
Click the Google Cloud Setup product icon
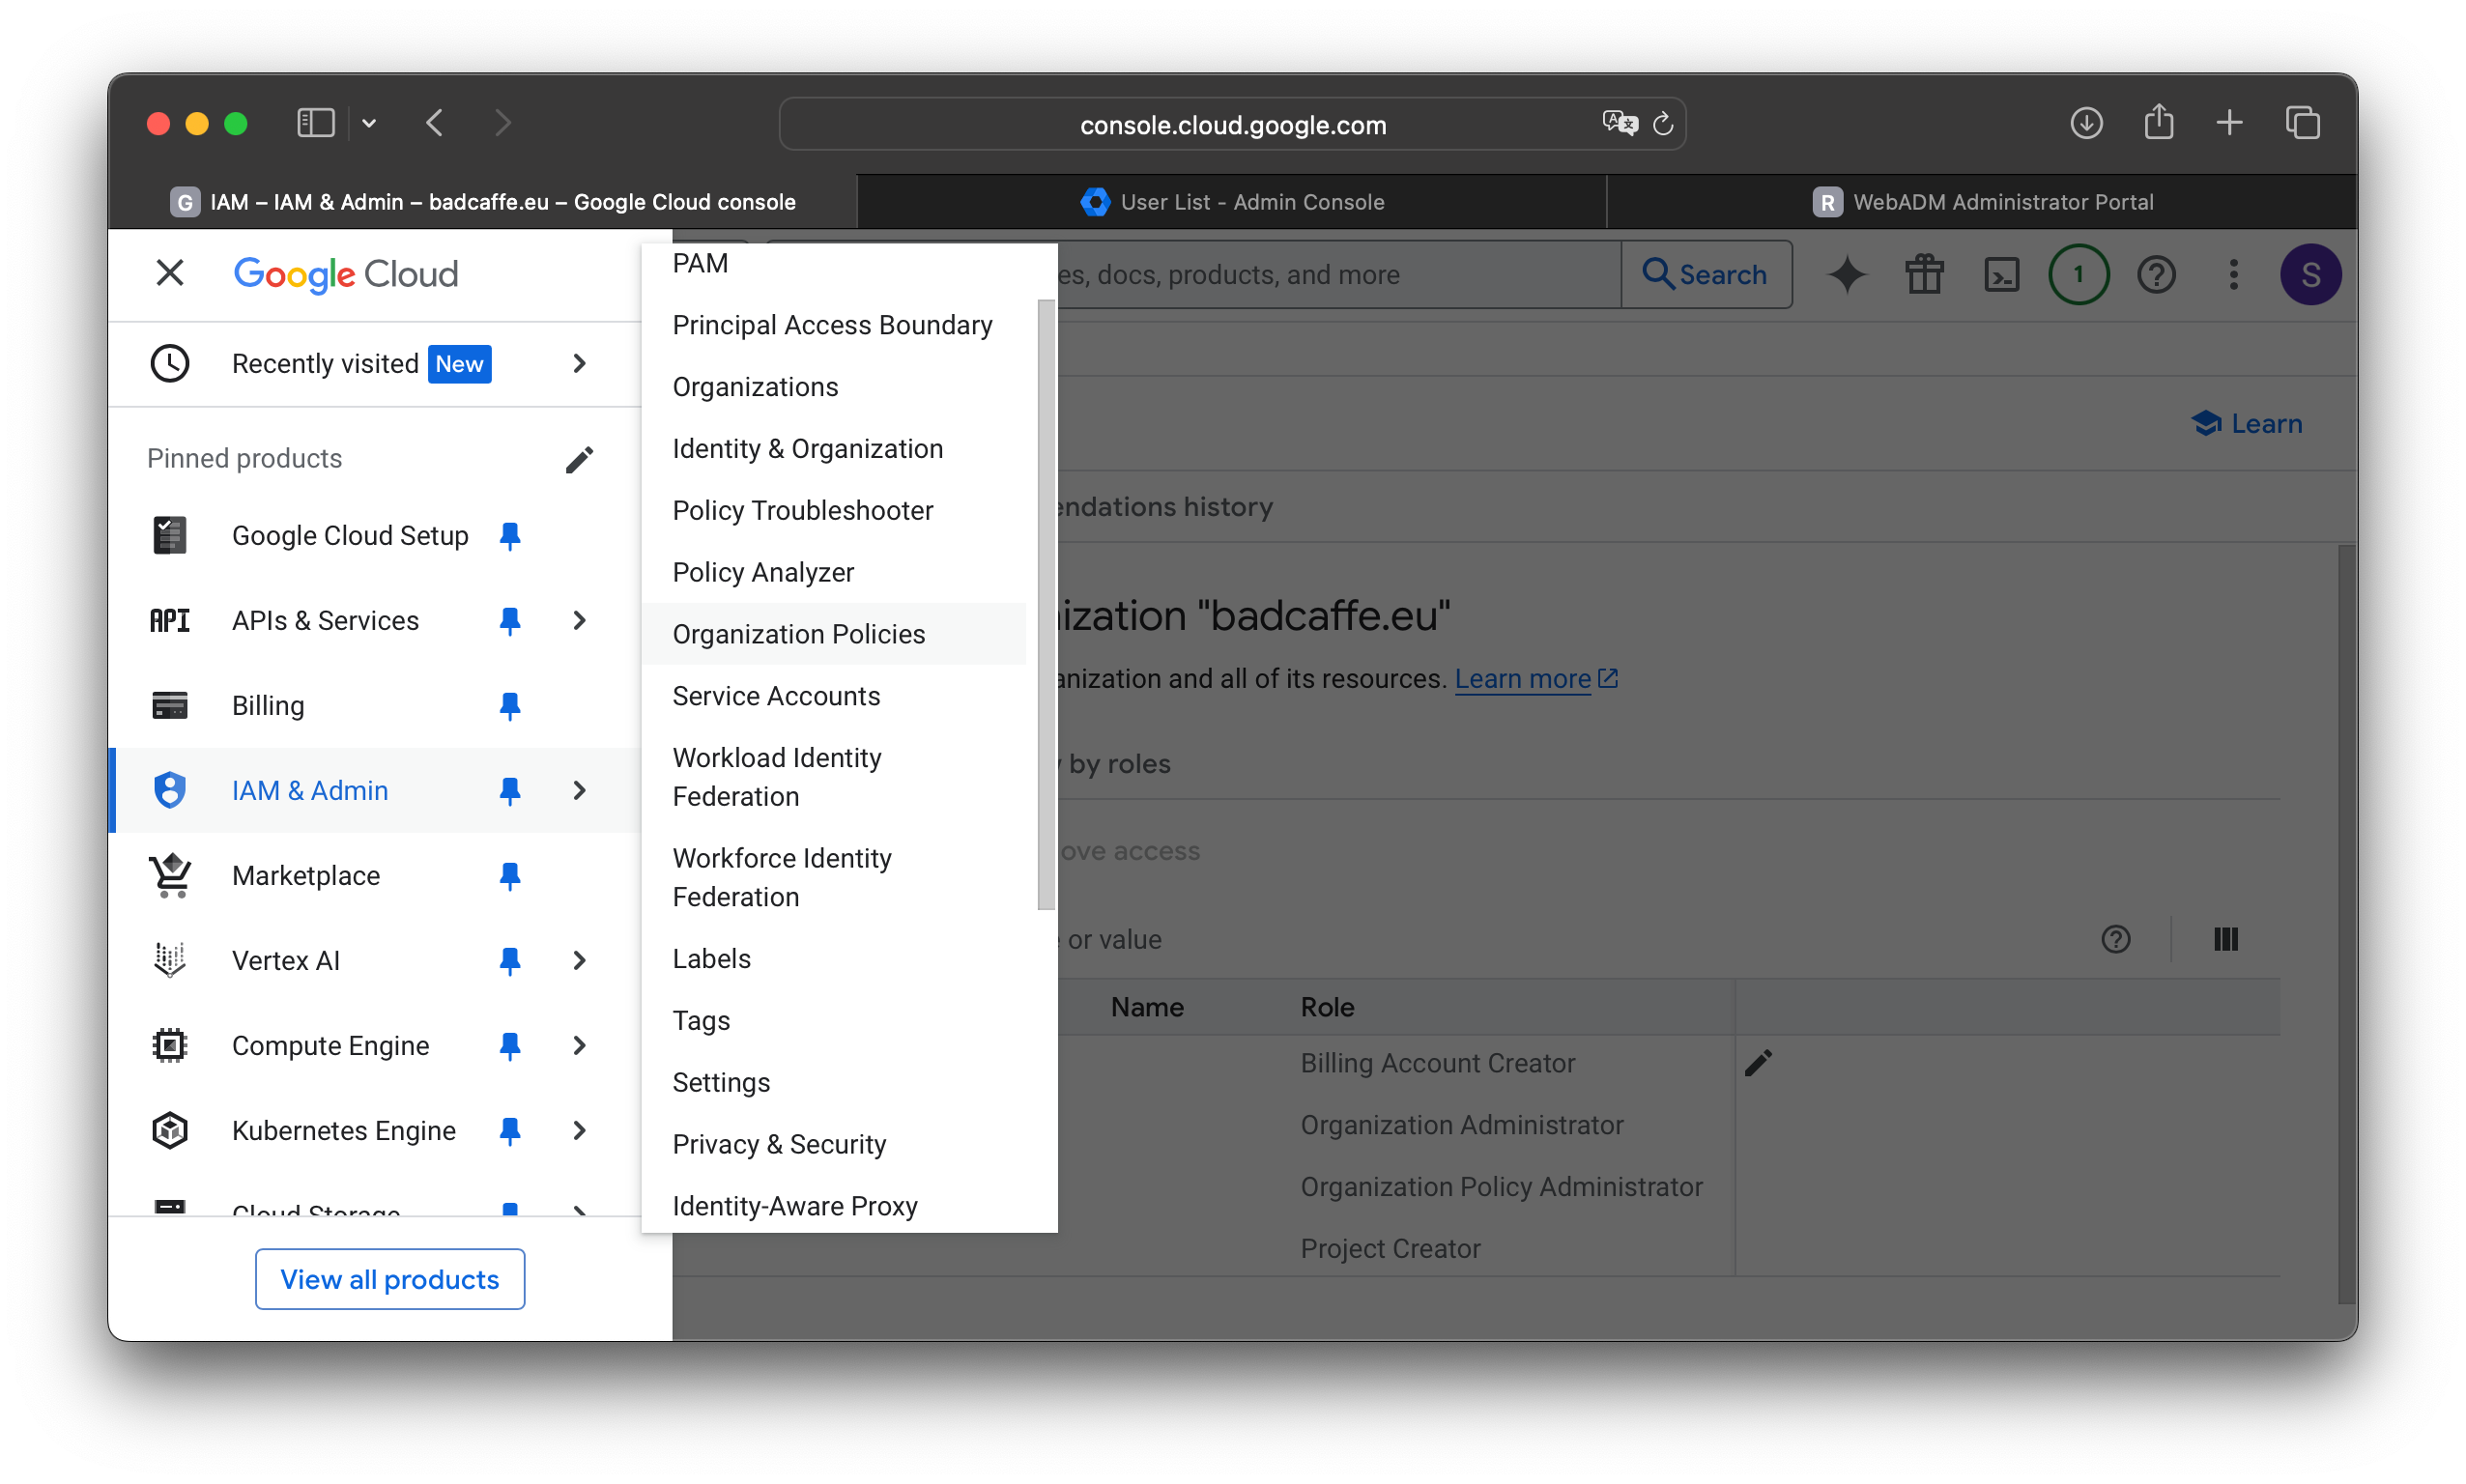pos(170,535)
